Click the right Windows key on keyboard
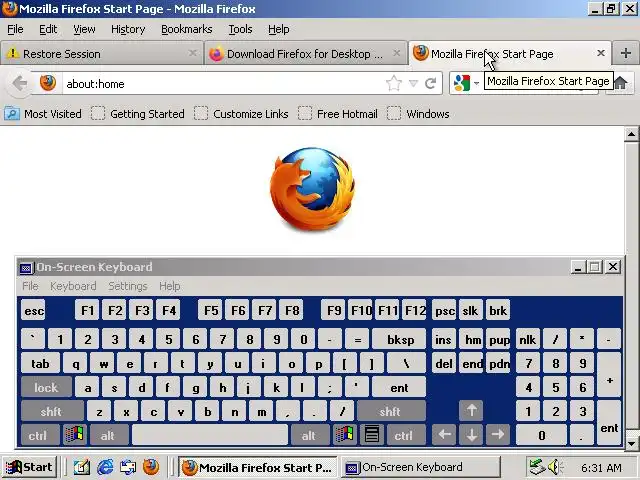The height and width of the screenshot is (480, 640). [x=344, y=435]
